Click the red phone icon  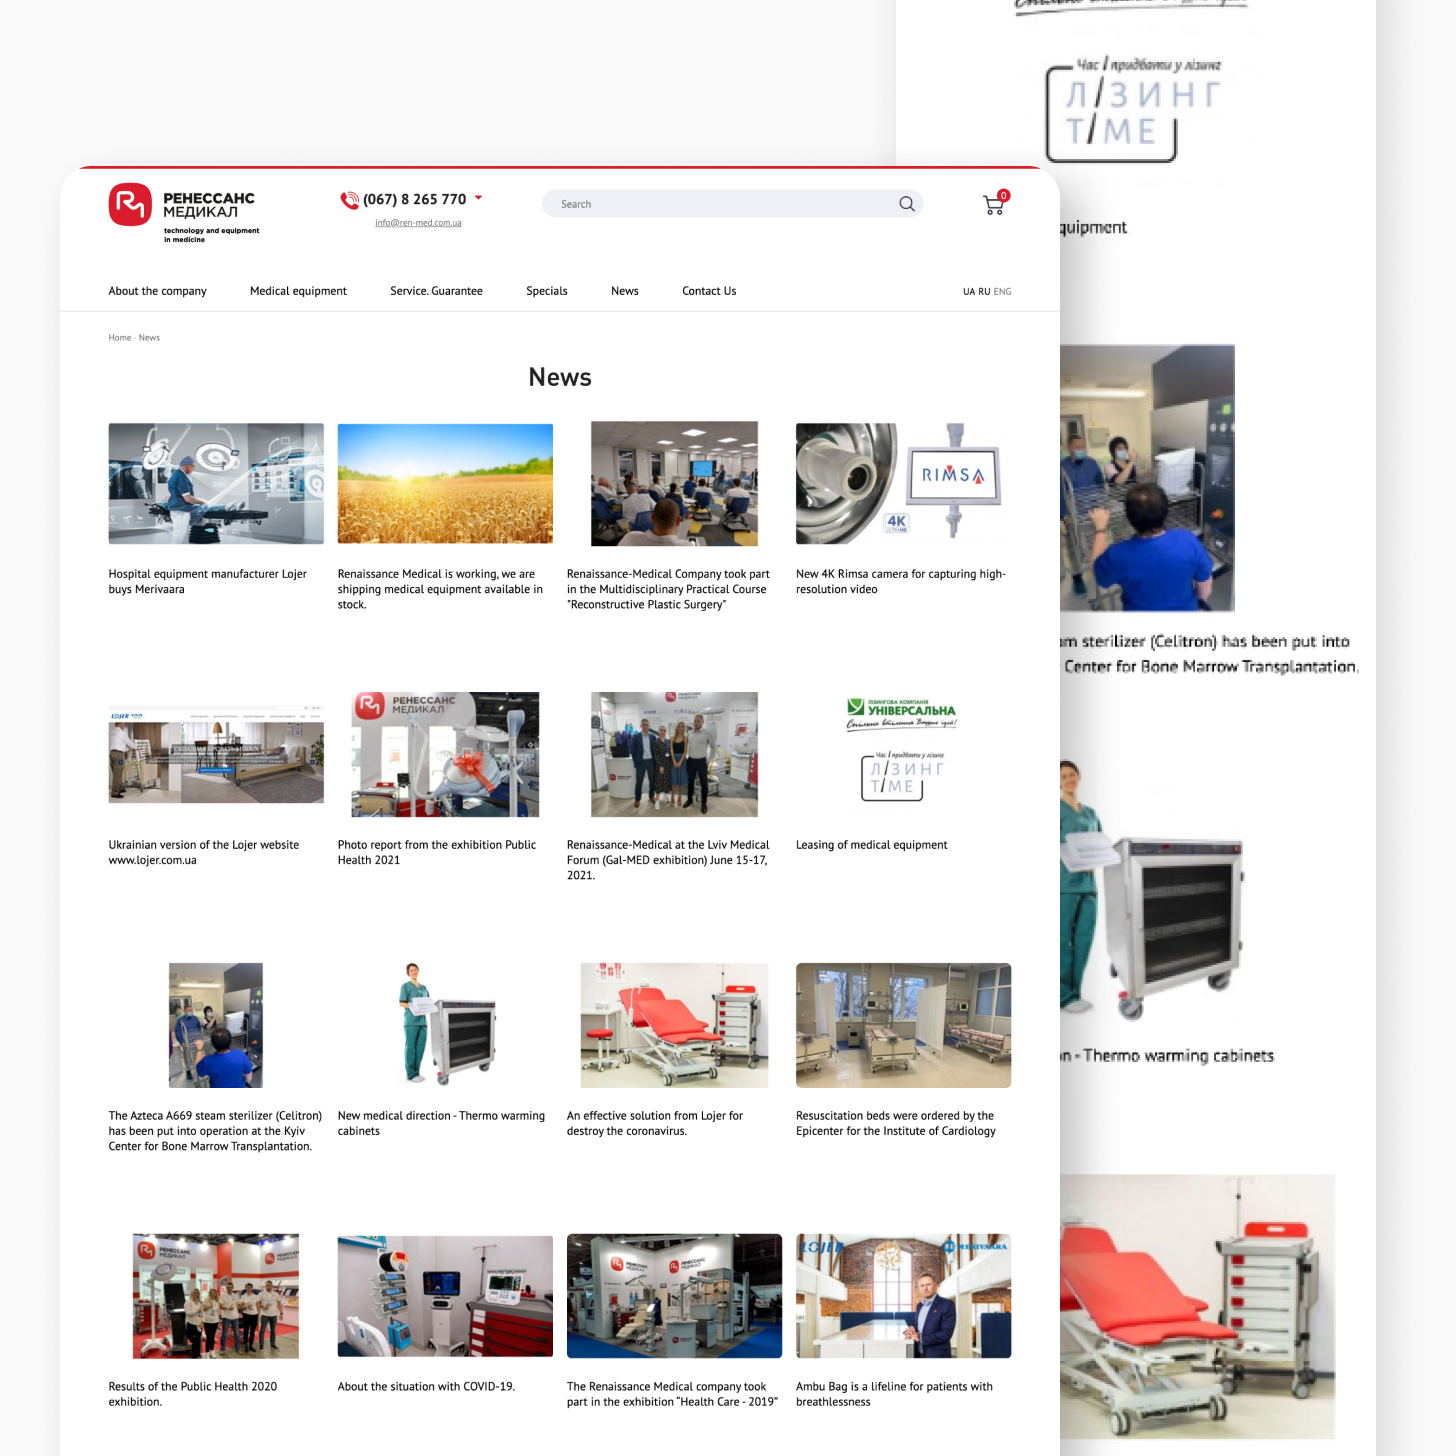(349, 200)
